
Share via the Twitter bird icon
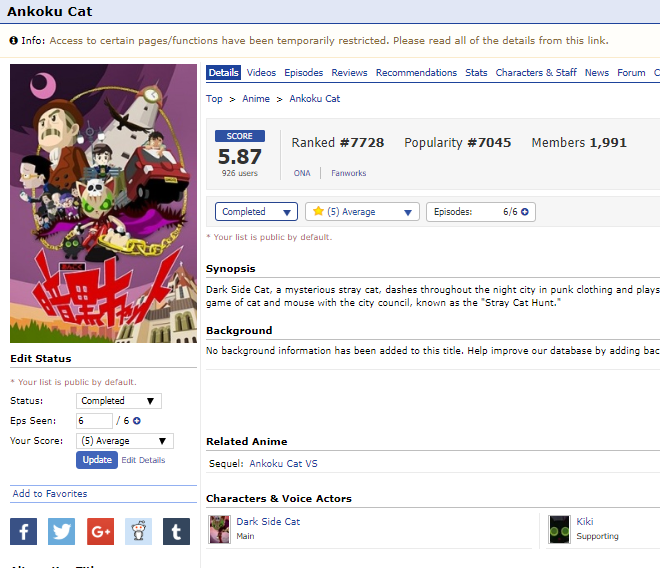[61, 531]
